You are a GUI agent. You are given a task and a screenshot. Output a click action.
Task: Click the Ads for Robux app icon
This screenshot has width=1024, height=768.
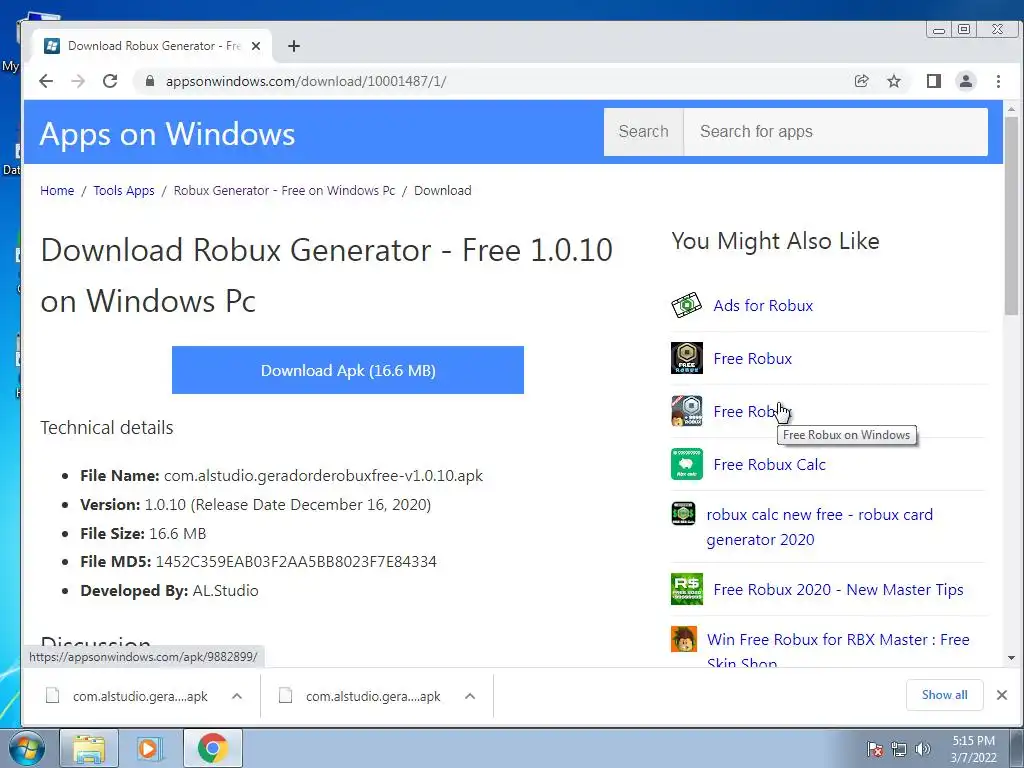click(x=686, y=305)
